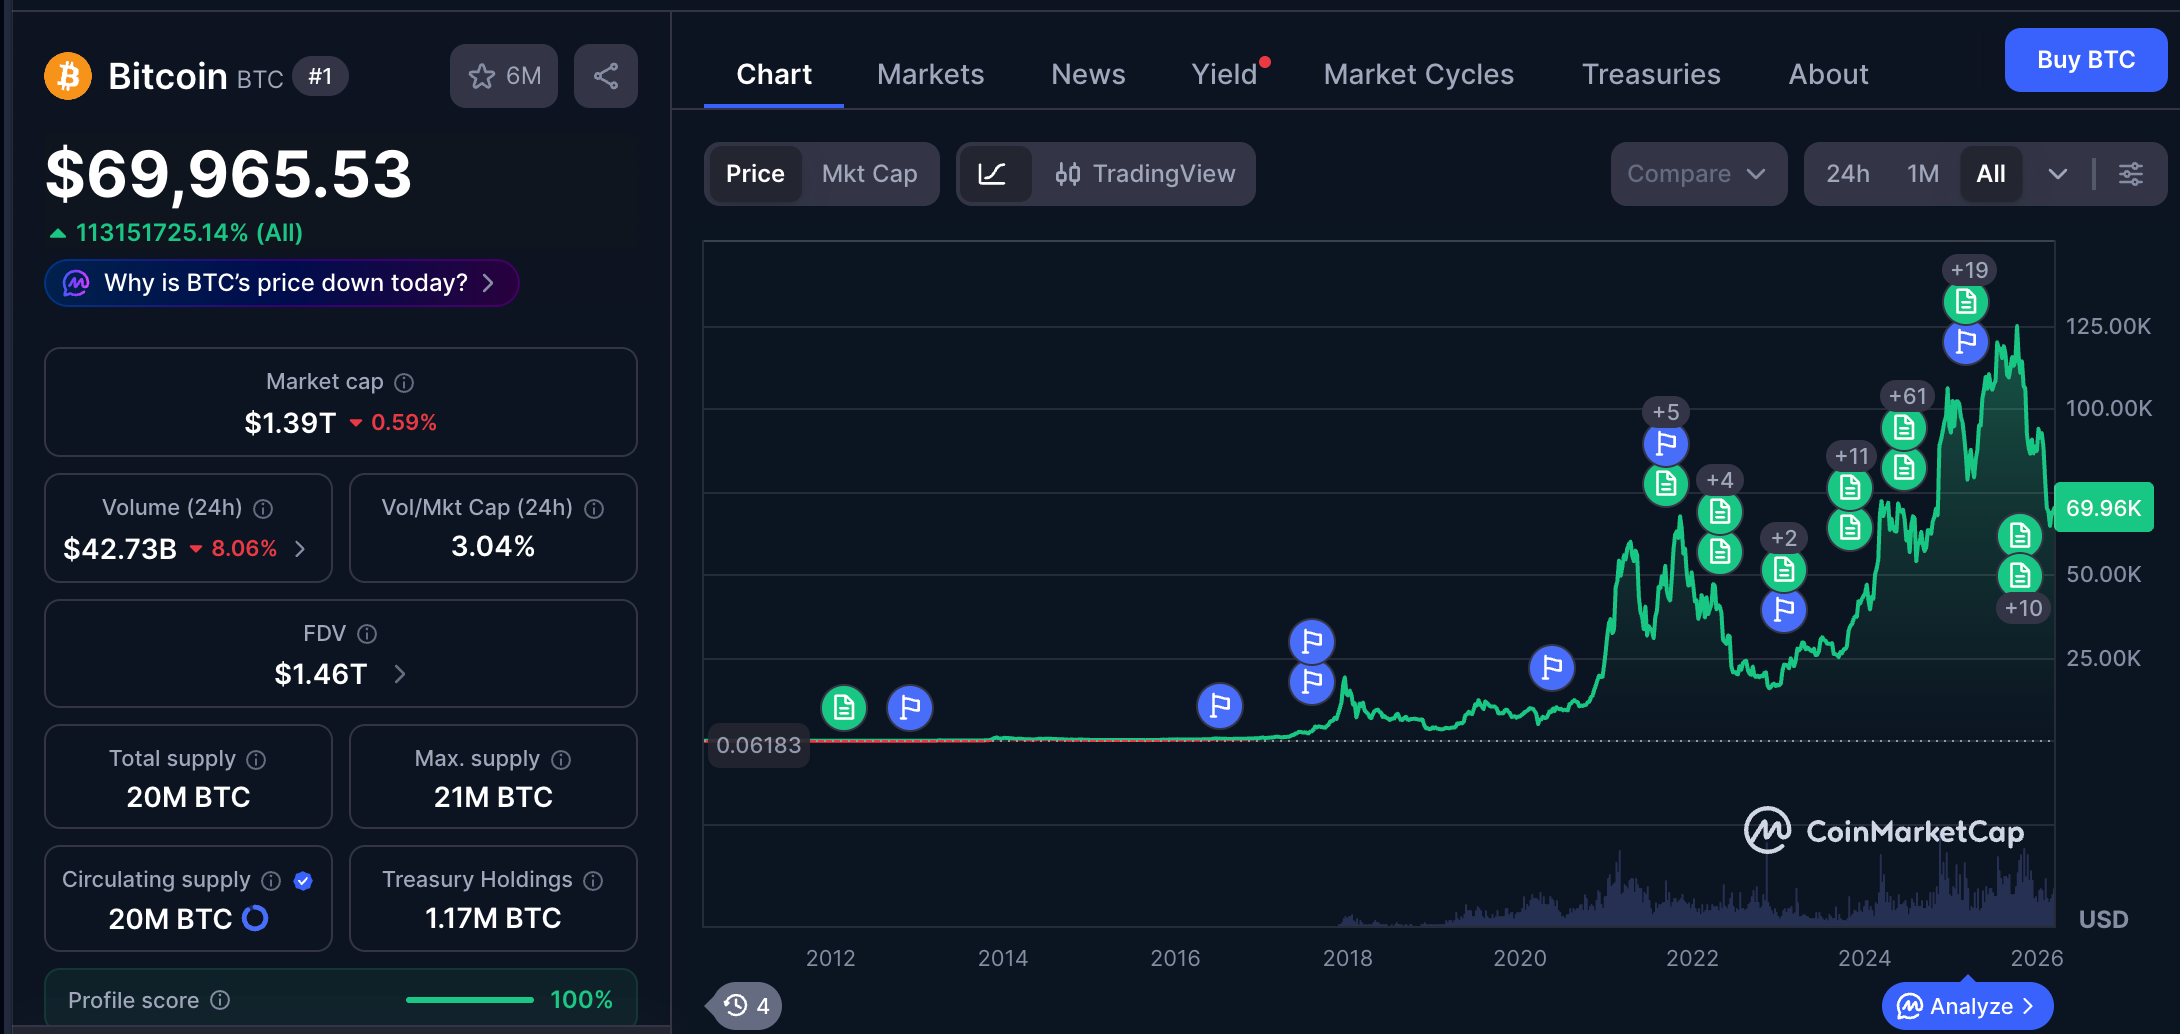Switch to the Markets tab

pyautogui.click(x=930, y=74)
